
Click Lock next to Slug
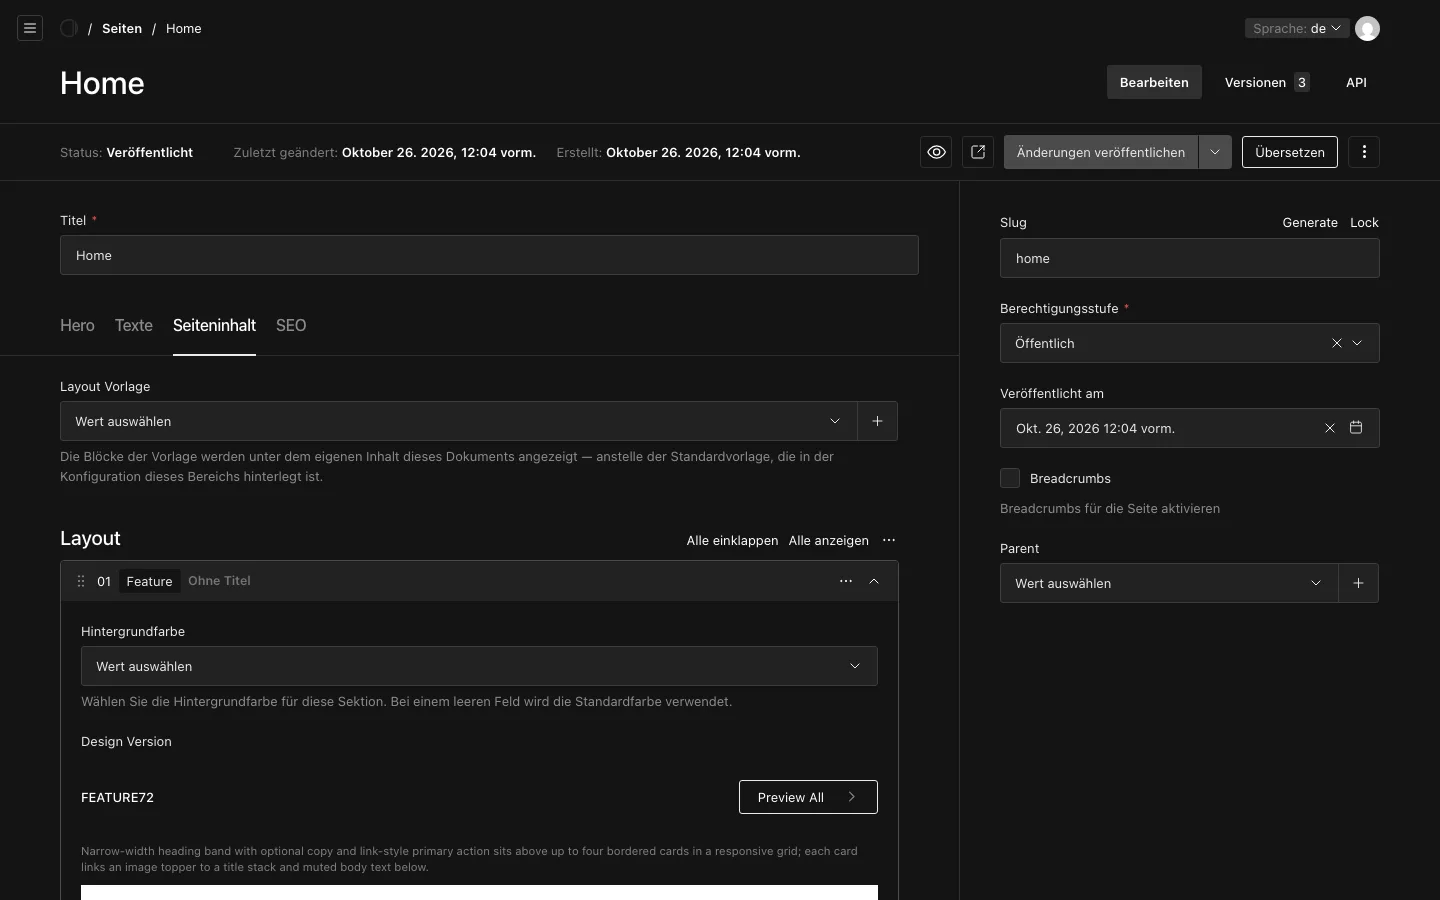tap(1364, 222)
